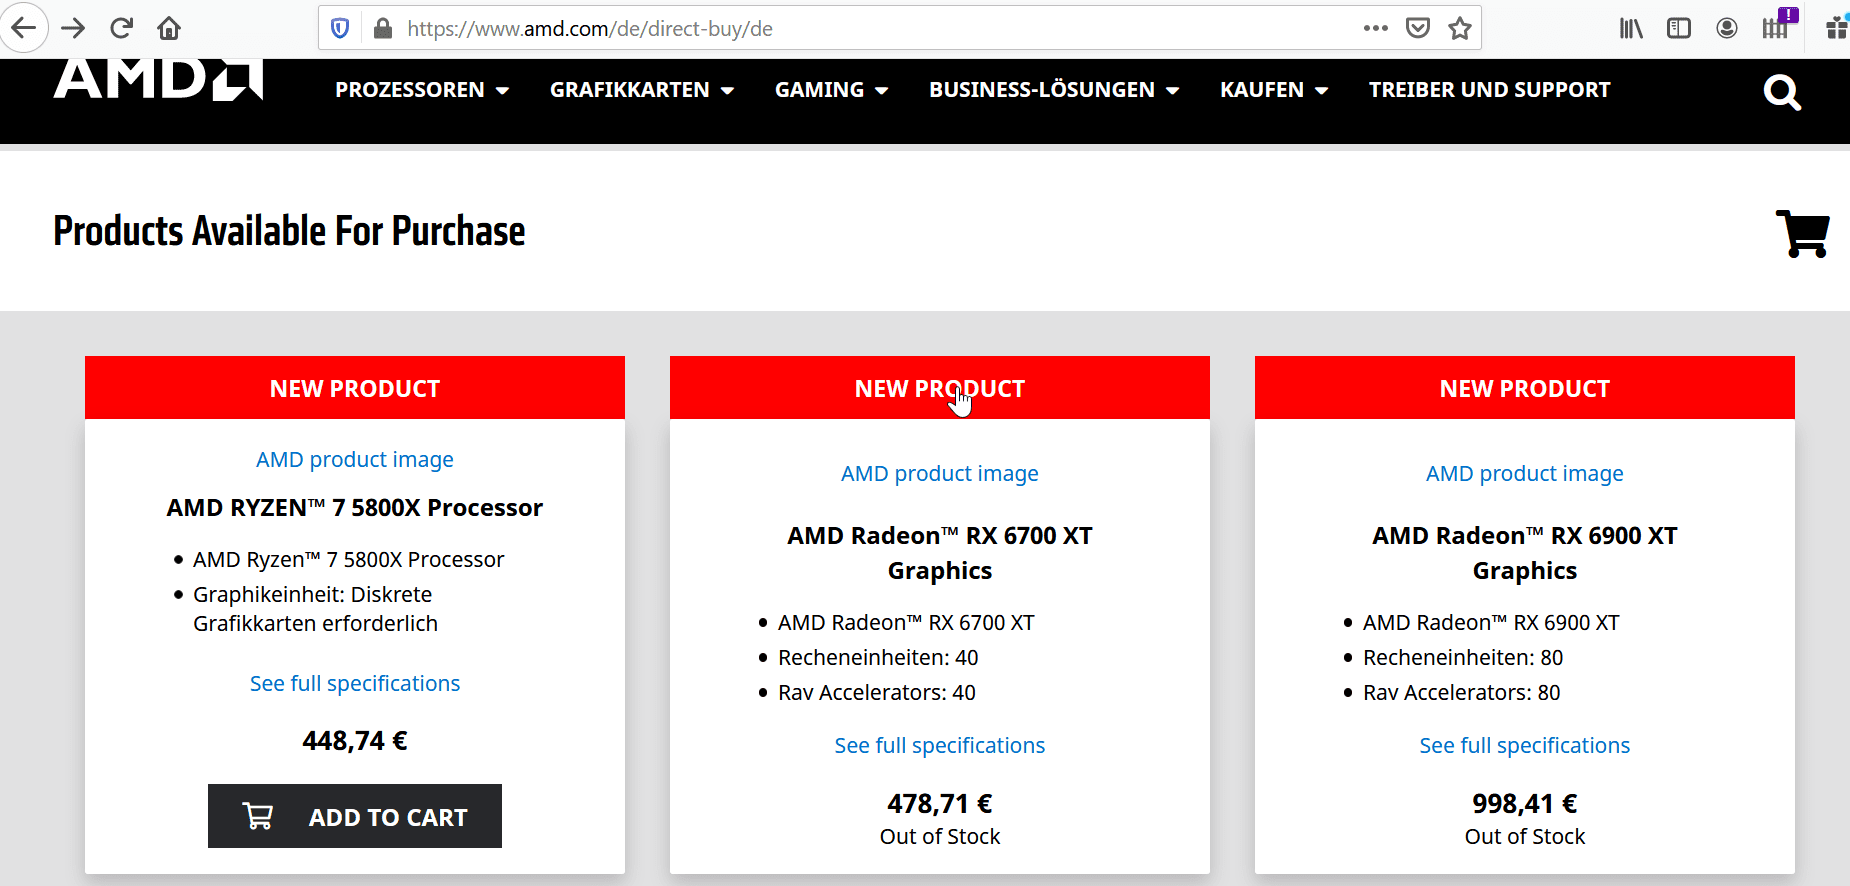Open the Firefox library icon
This screenshot has width=1850, height=886.
click(x=1631, y=28)
